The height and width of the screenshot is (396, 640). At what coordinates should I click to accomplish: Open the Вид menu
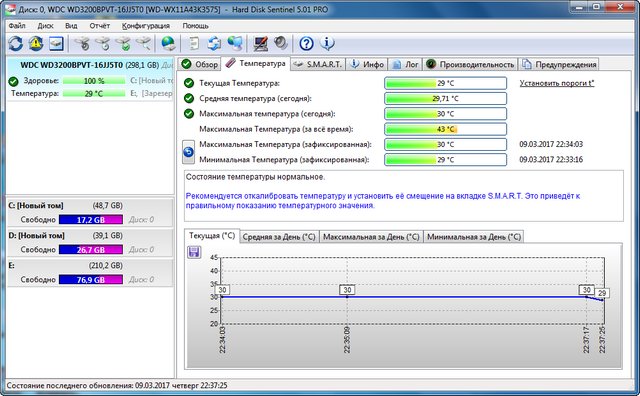pos(71,26)
